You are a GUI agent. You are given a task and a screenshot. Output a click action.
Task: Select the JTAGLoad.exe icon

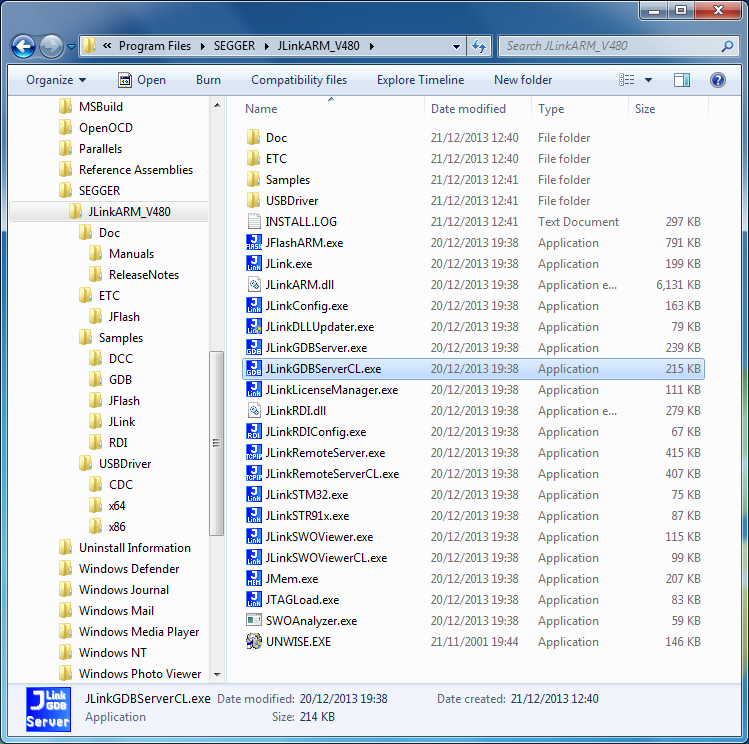tap(254, 600)
